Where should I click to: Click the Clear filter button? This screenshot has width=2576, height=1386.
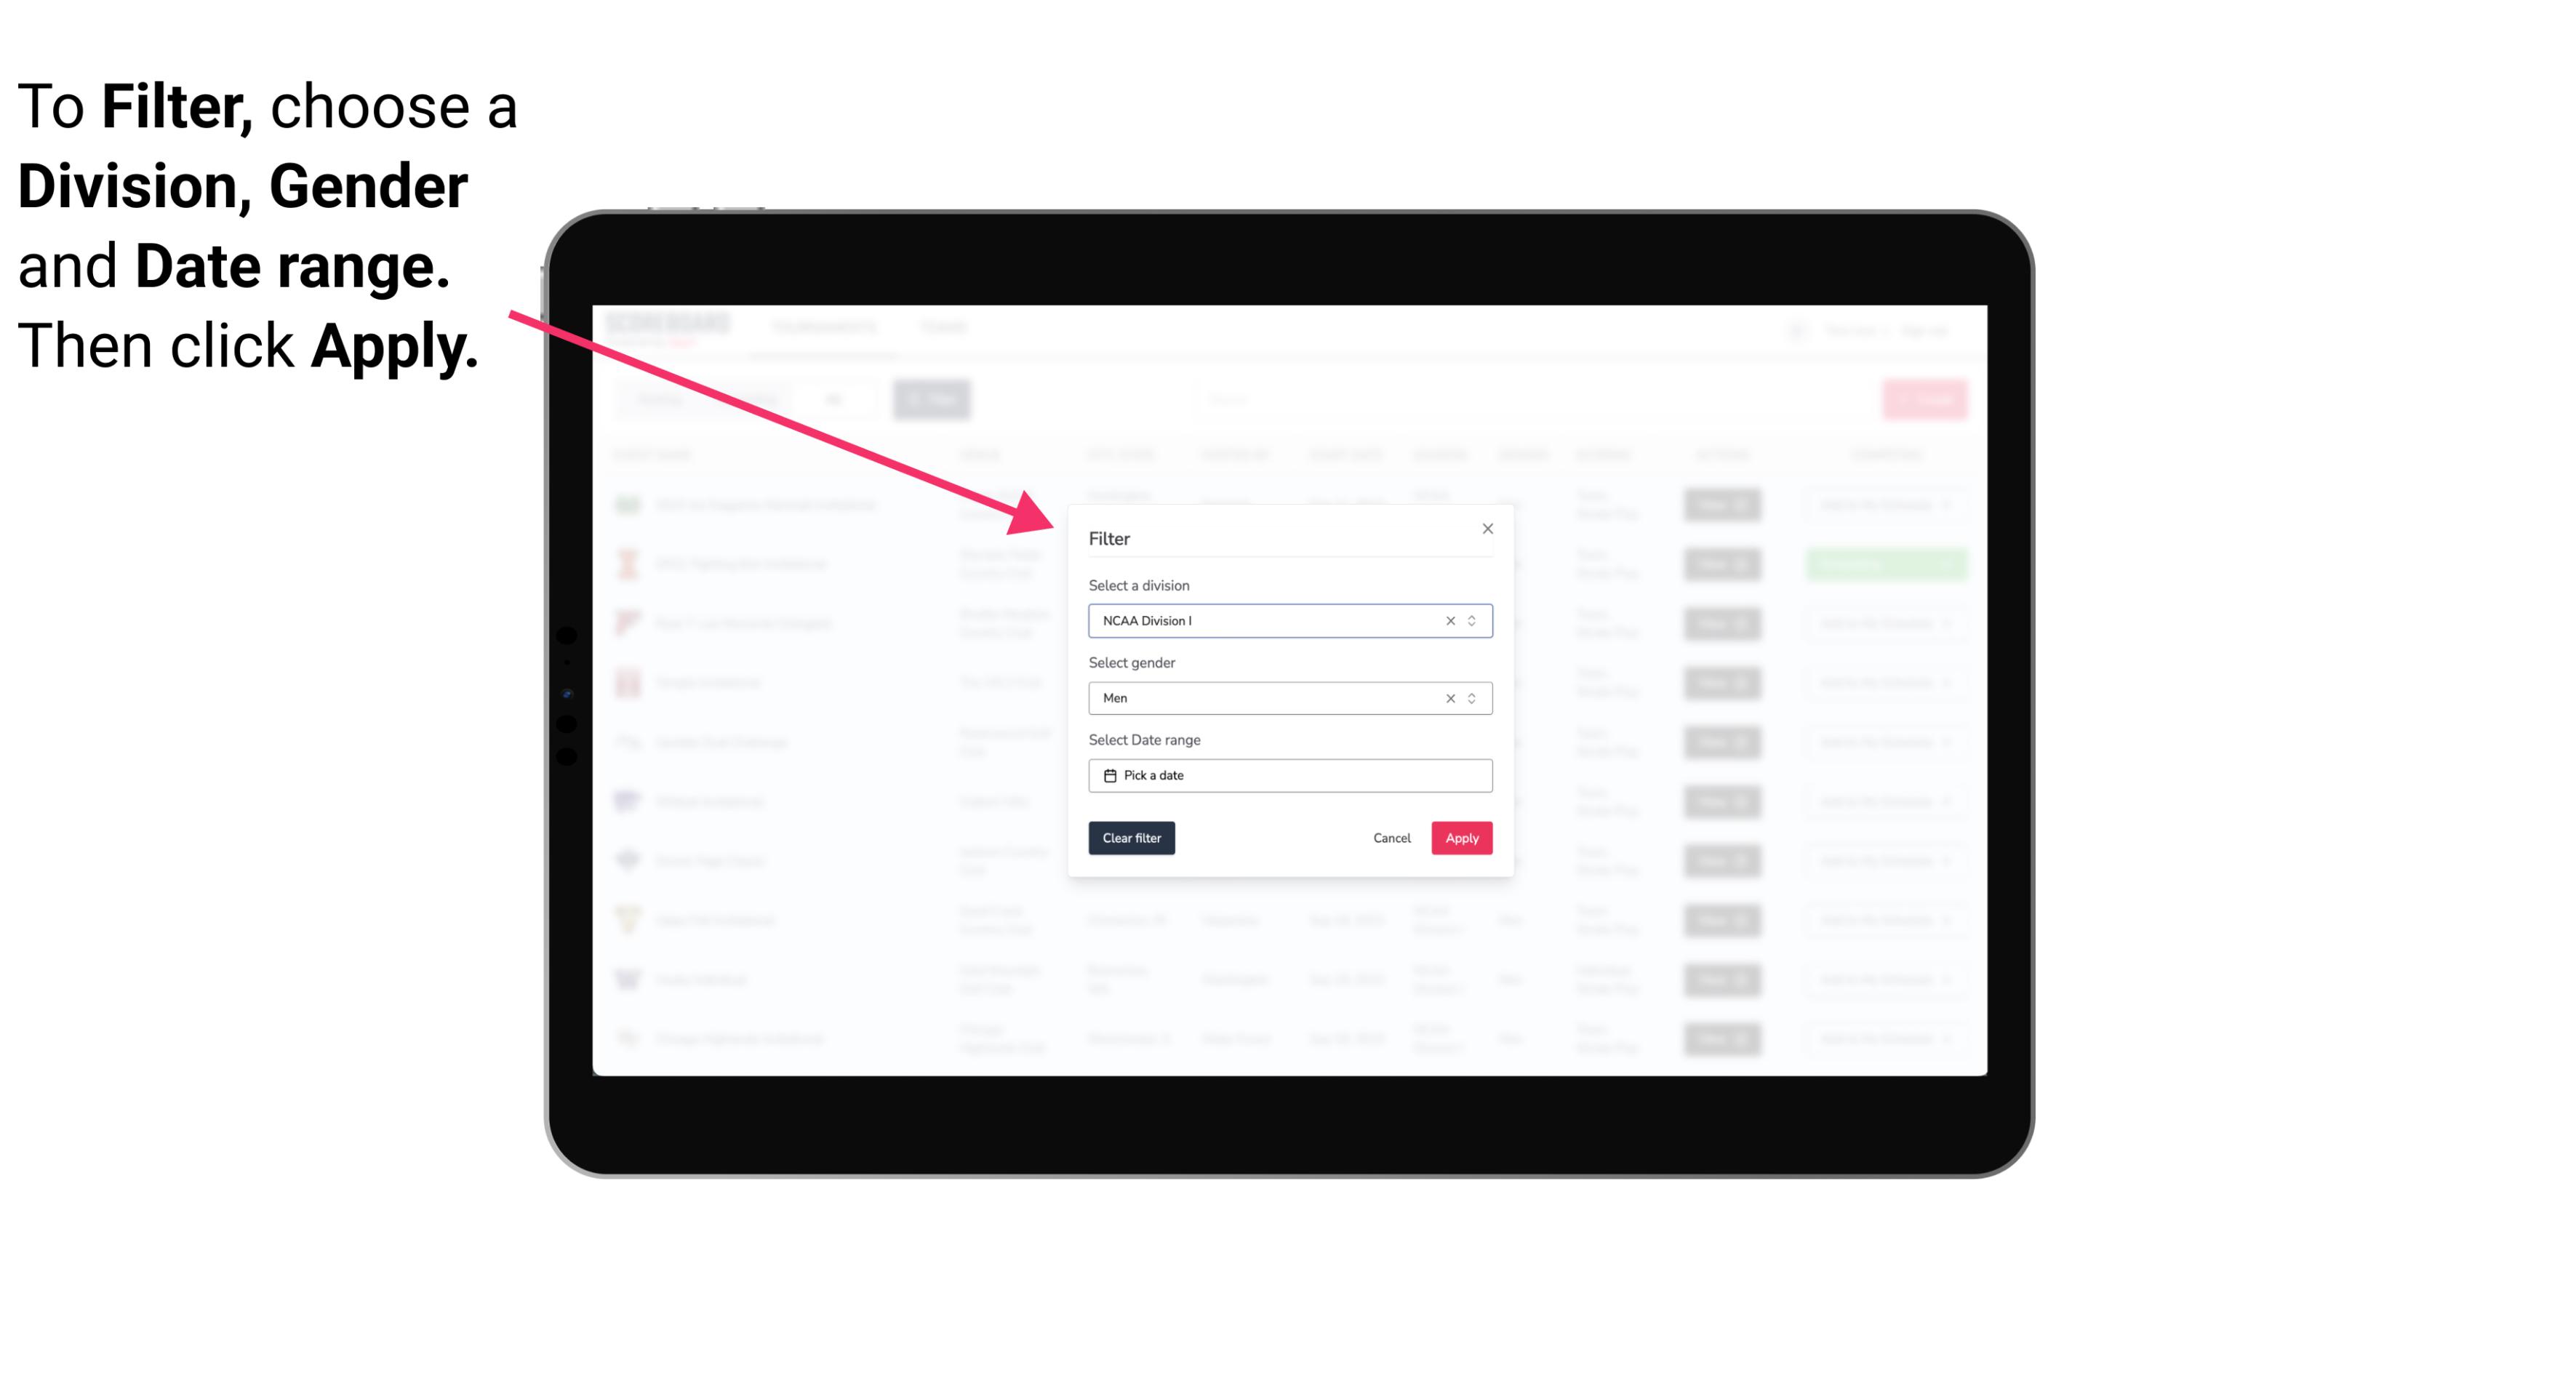(x=1132, y=838)
